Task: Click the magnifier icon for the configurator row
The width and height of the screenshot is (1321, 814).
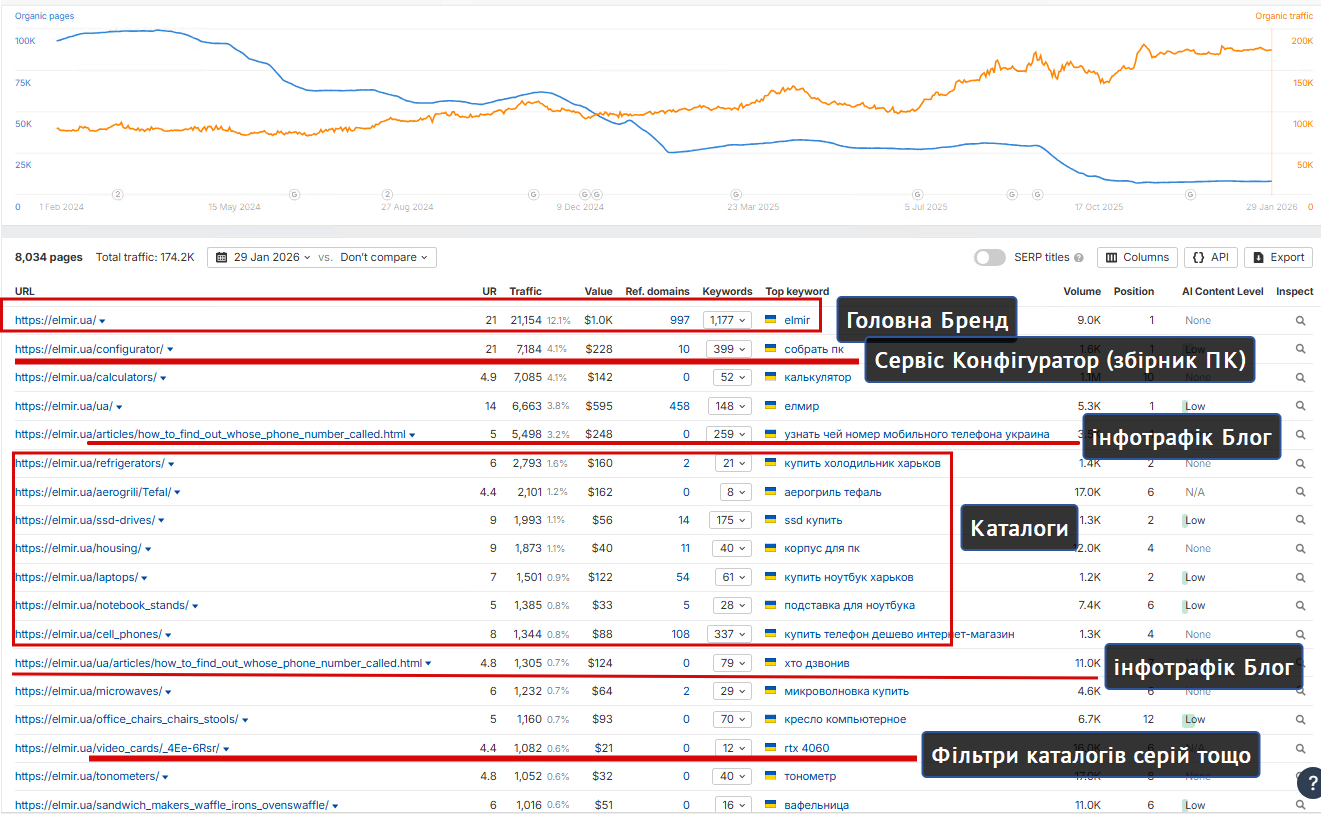Action: coord(1300,349)
